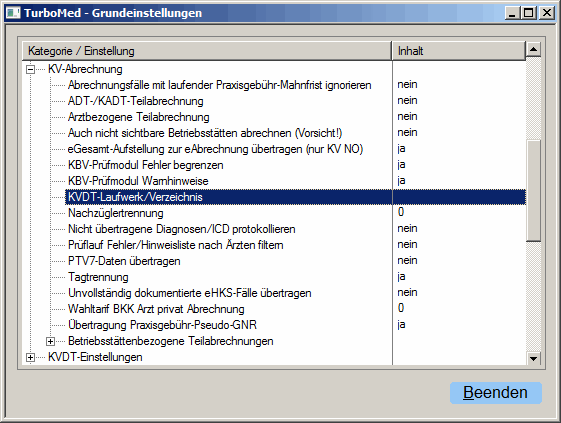Click 'ja' value of KBV-Prüfmodul Fehler begrenzen
The height and width of the screenshot is (423, 561).
(x=401, y=165)
